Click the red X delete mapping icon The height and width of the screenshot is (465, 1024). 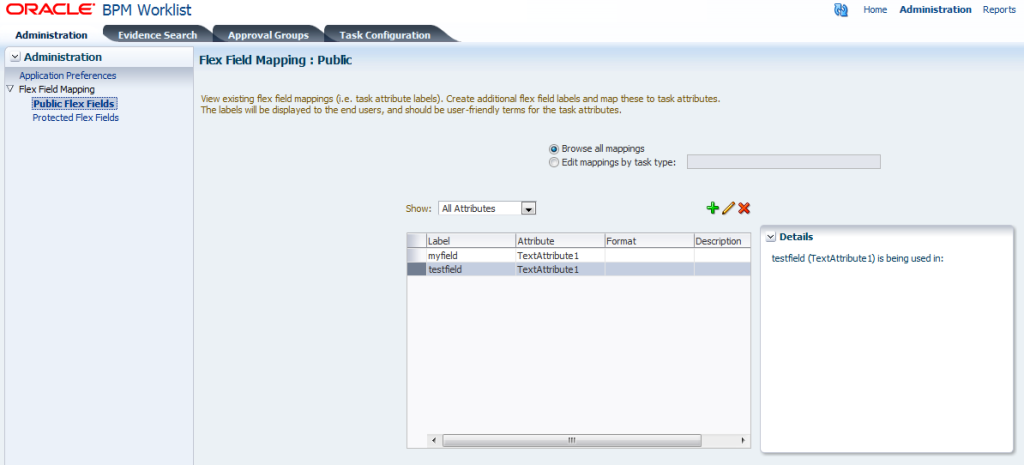pos(744,208)
